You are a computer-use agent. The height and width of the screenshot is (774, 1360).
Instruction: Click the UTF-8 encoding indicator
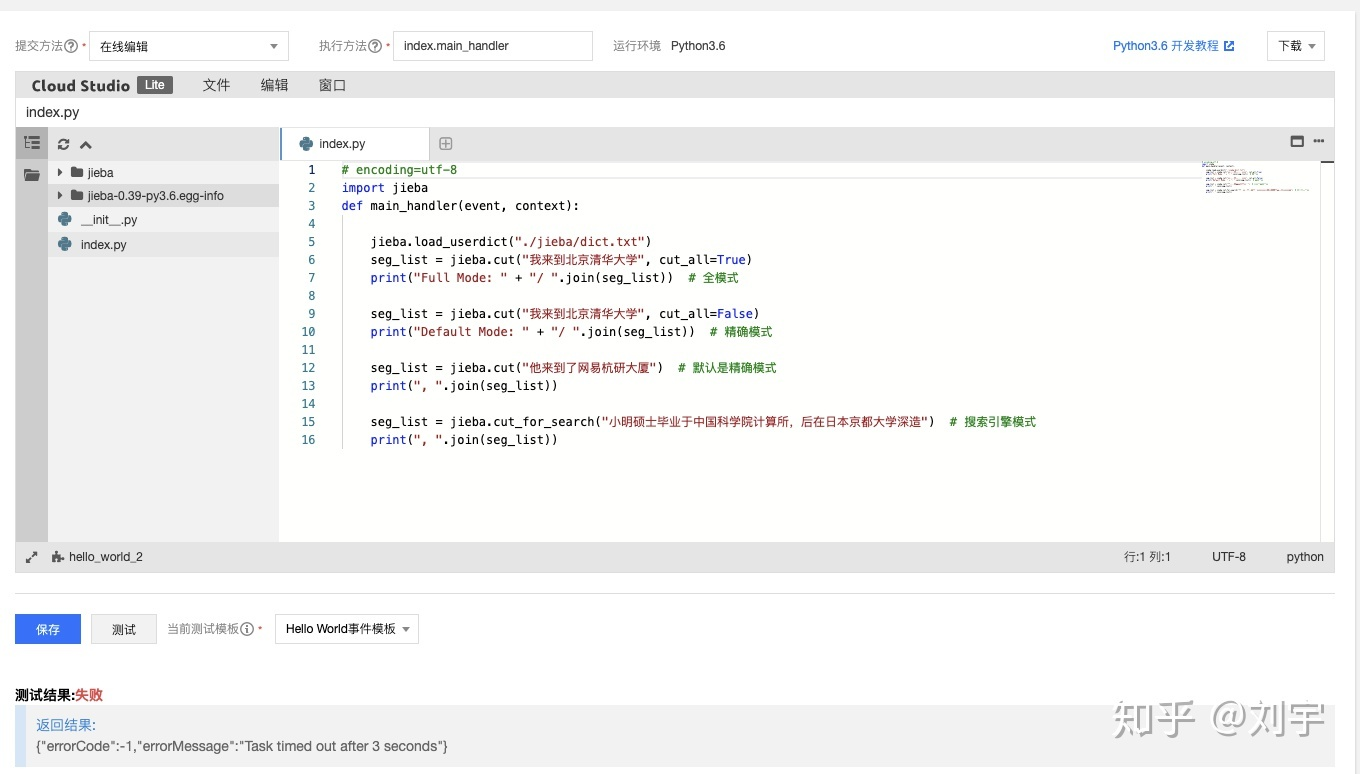(x=1229, y=557)
